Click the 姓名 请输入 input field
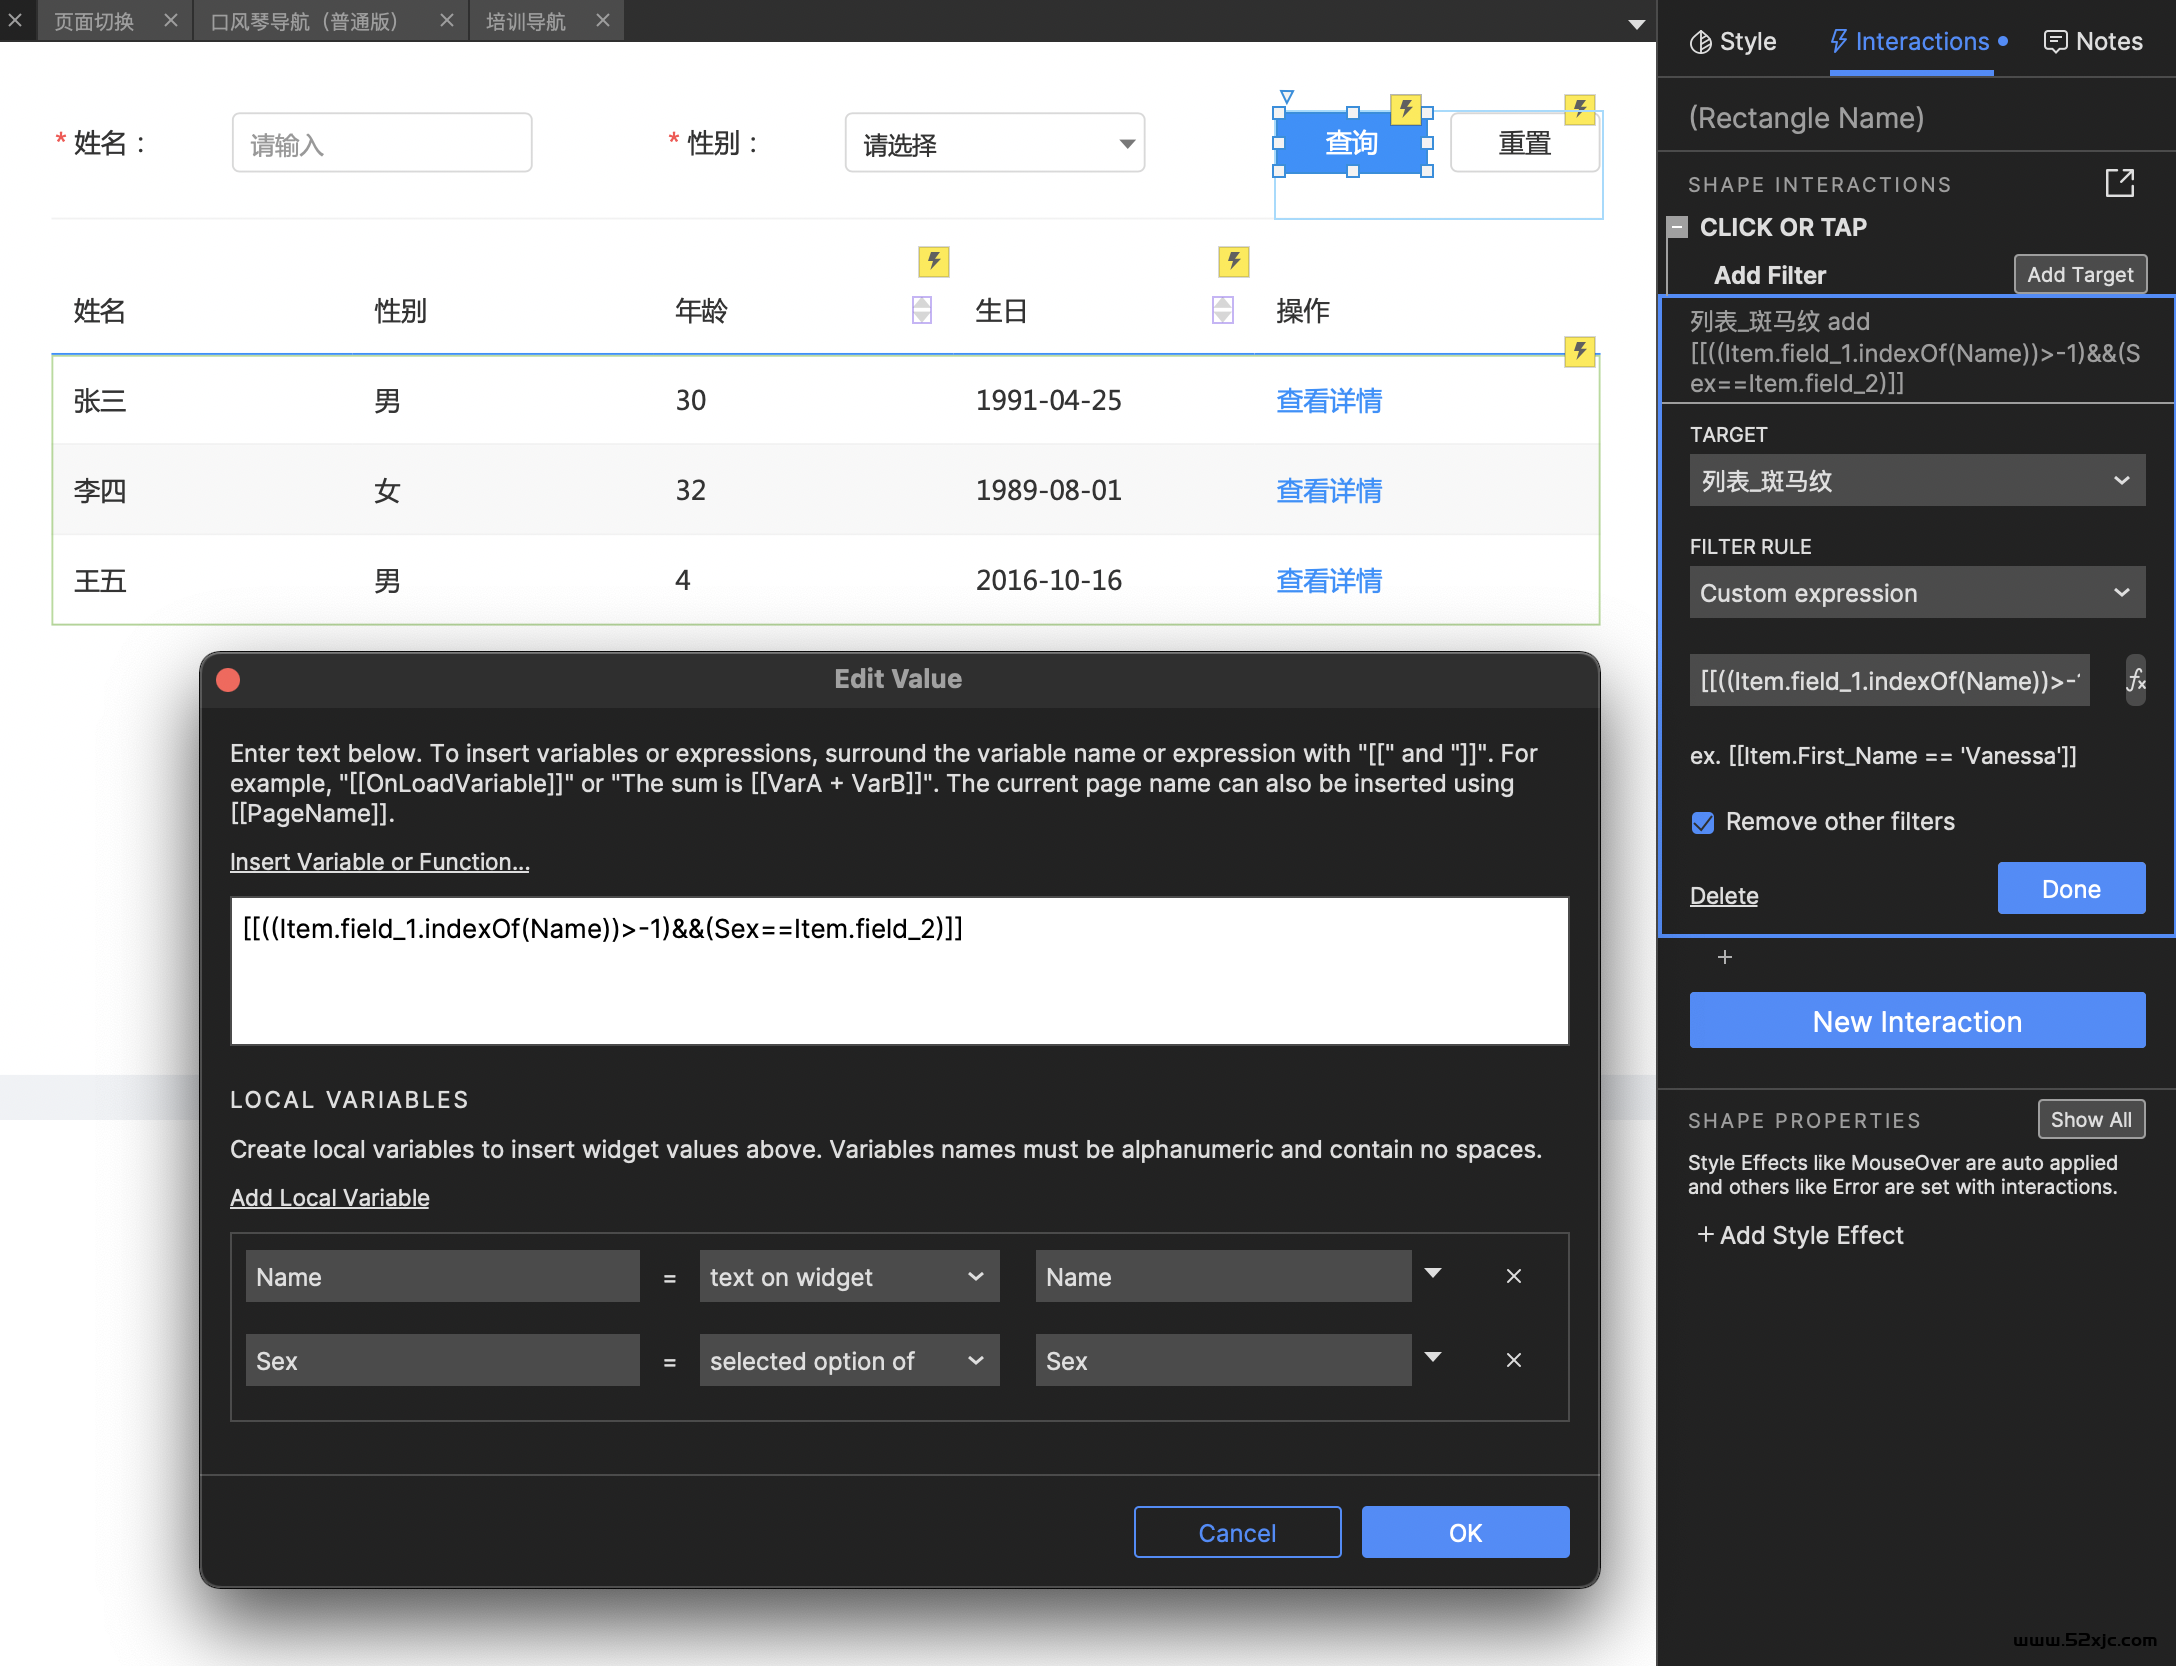Viewport: 2176px width, 1666px height. (x=381, y=144)
